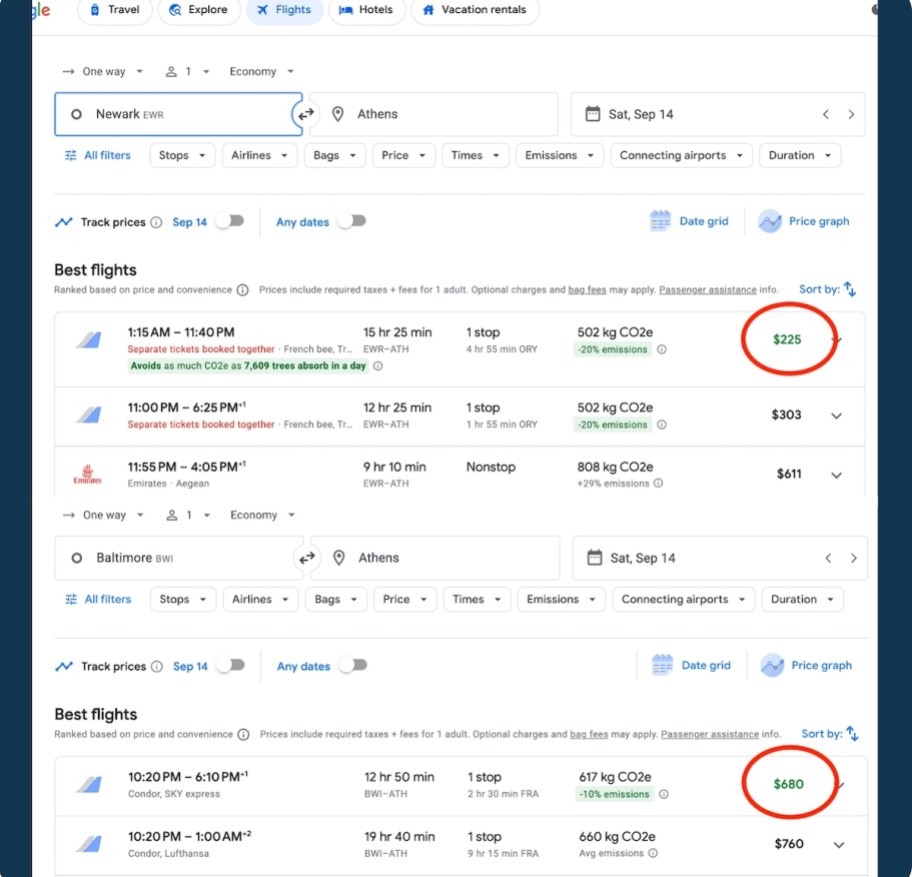Expand the $611 Emirates flight details

836,475
